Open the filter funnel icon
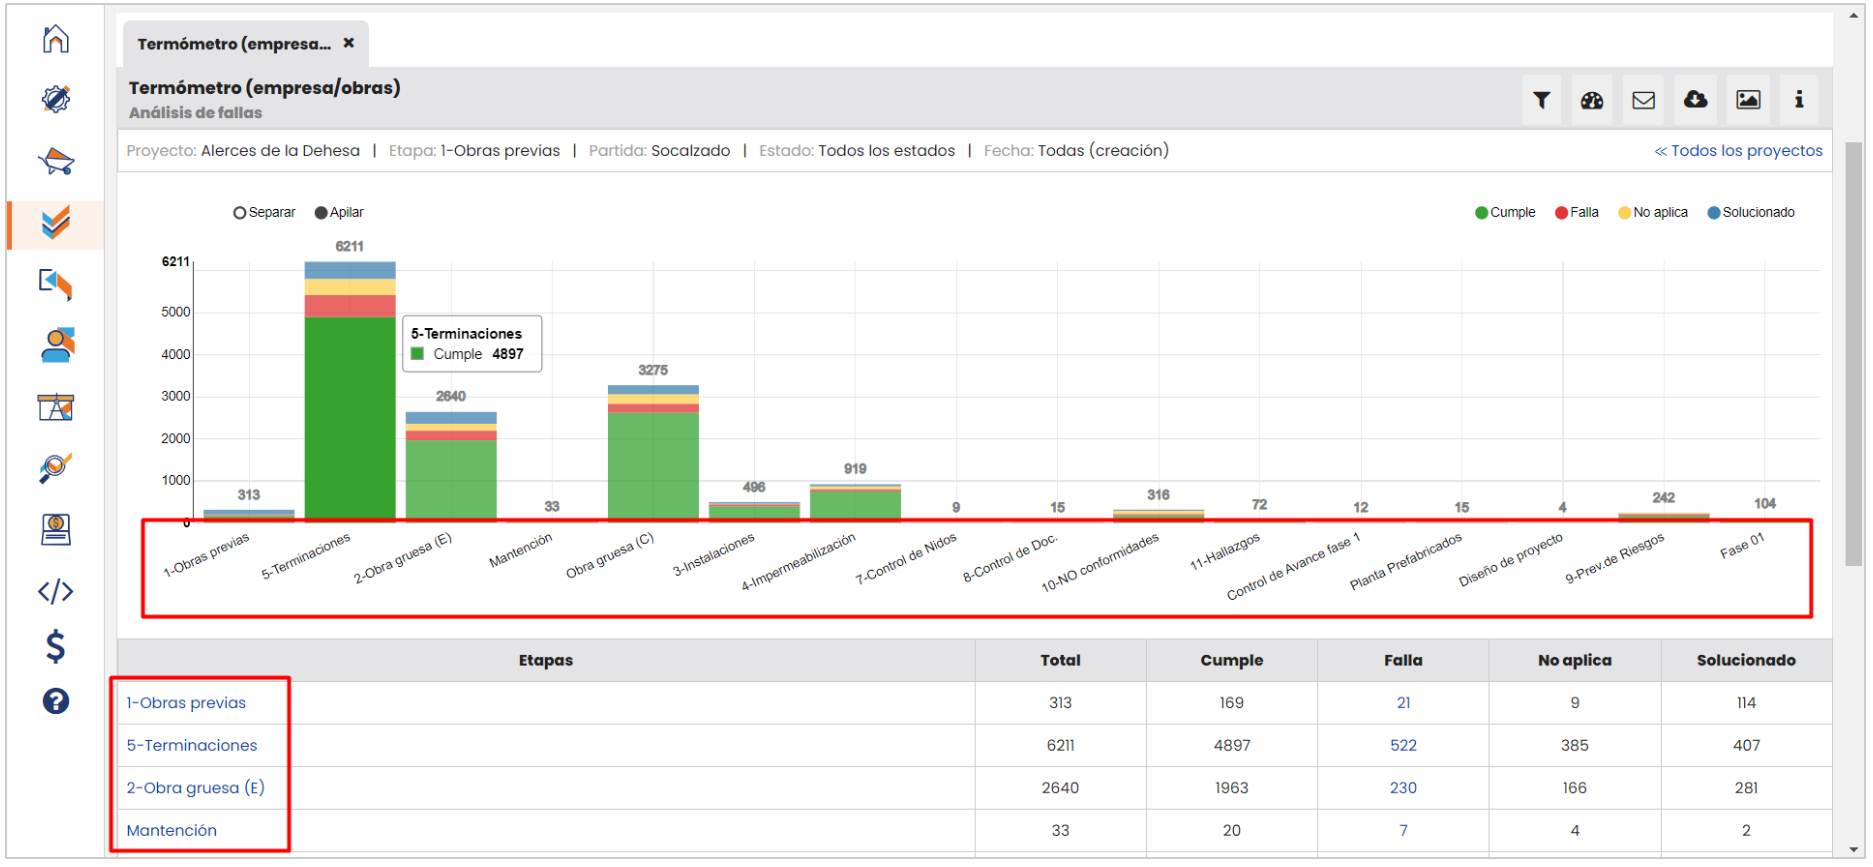Image resolution: width=1873 pixels, height=867 pixels. coord(1541,100)
